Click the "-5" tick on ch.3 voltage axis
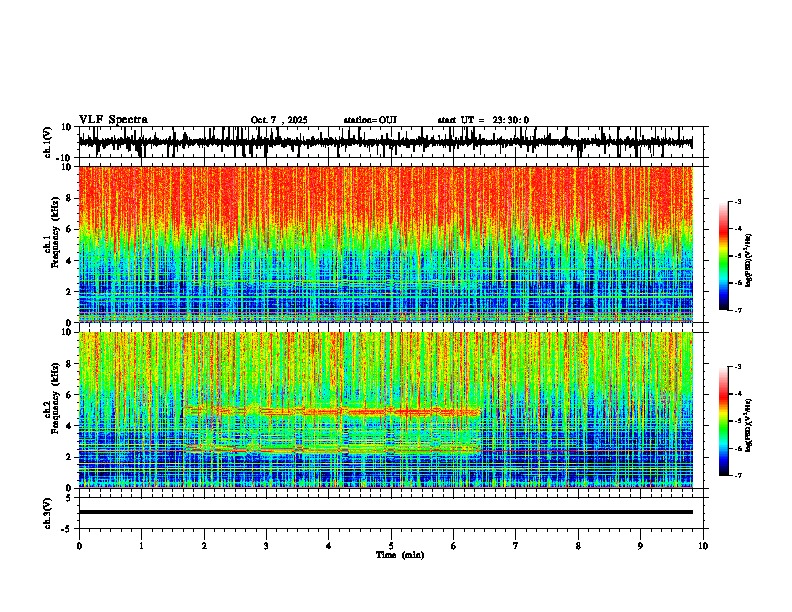This screenshot has width=792, height=612. pyautogui.click(x=67, y=529)
